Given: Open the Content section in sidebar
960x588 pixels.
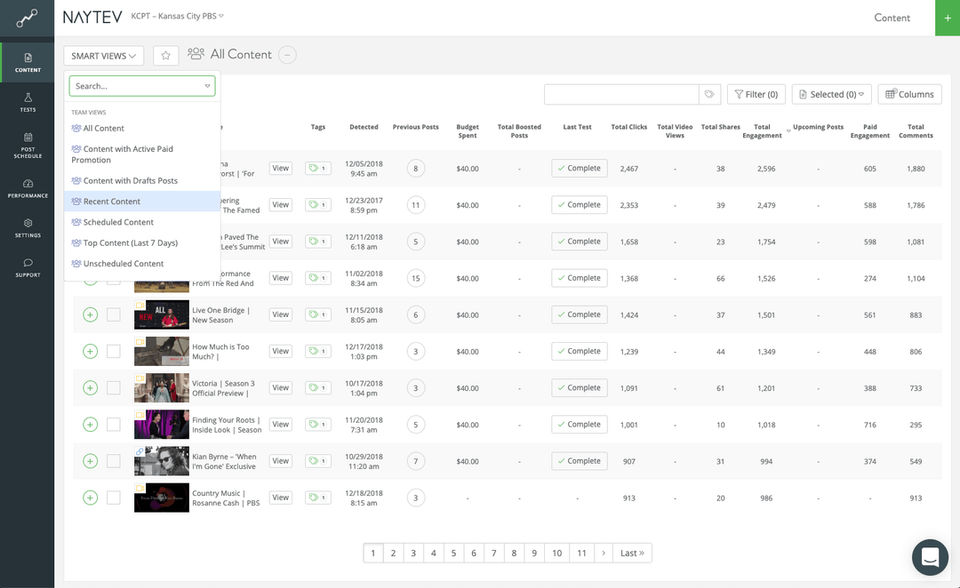Looking at the screenshot, I should click(28, 62).
